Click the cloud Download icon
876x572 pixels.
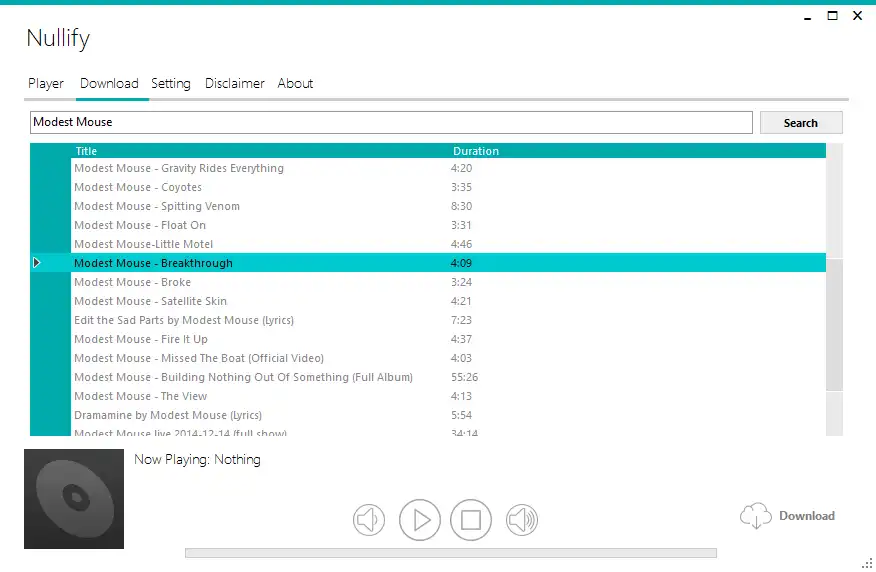(755, 515)
